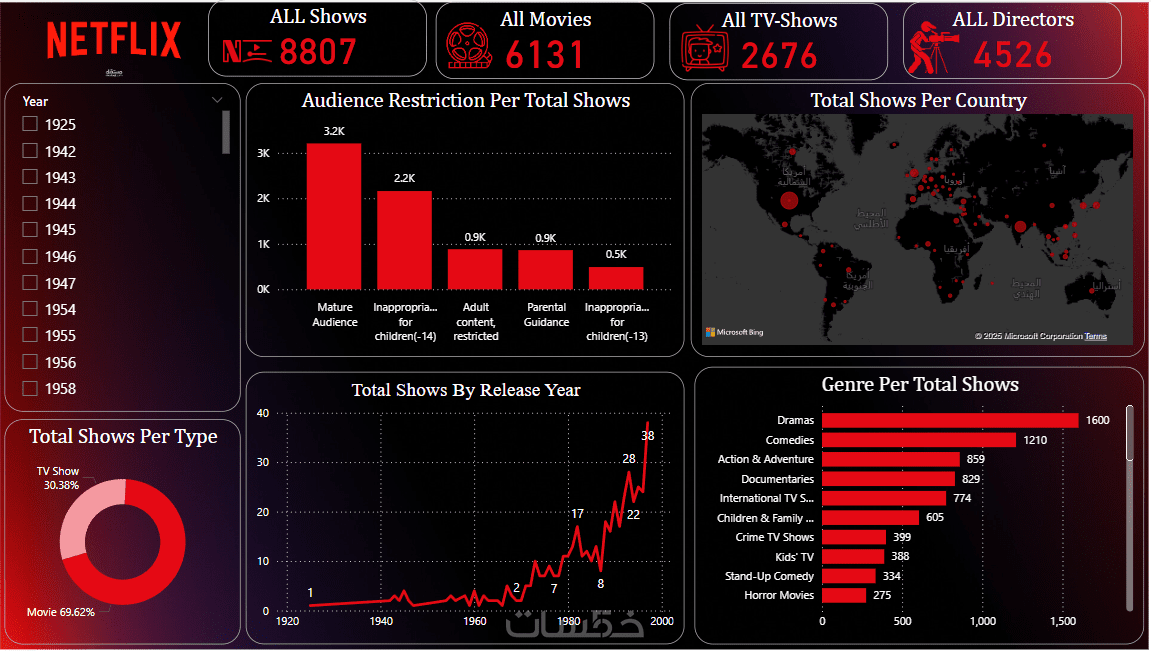Click the Netflix logo
This screenshot has width=1151, height=651.
pos(114,40)
